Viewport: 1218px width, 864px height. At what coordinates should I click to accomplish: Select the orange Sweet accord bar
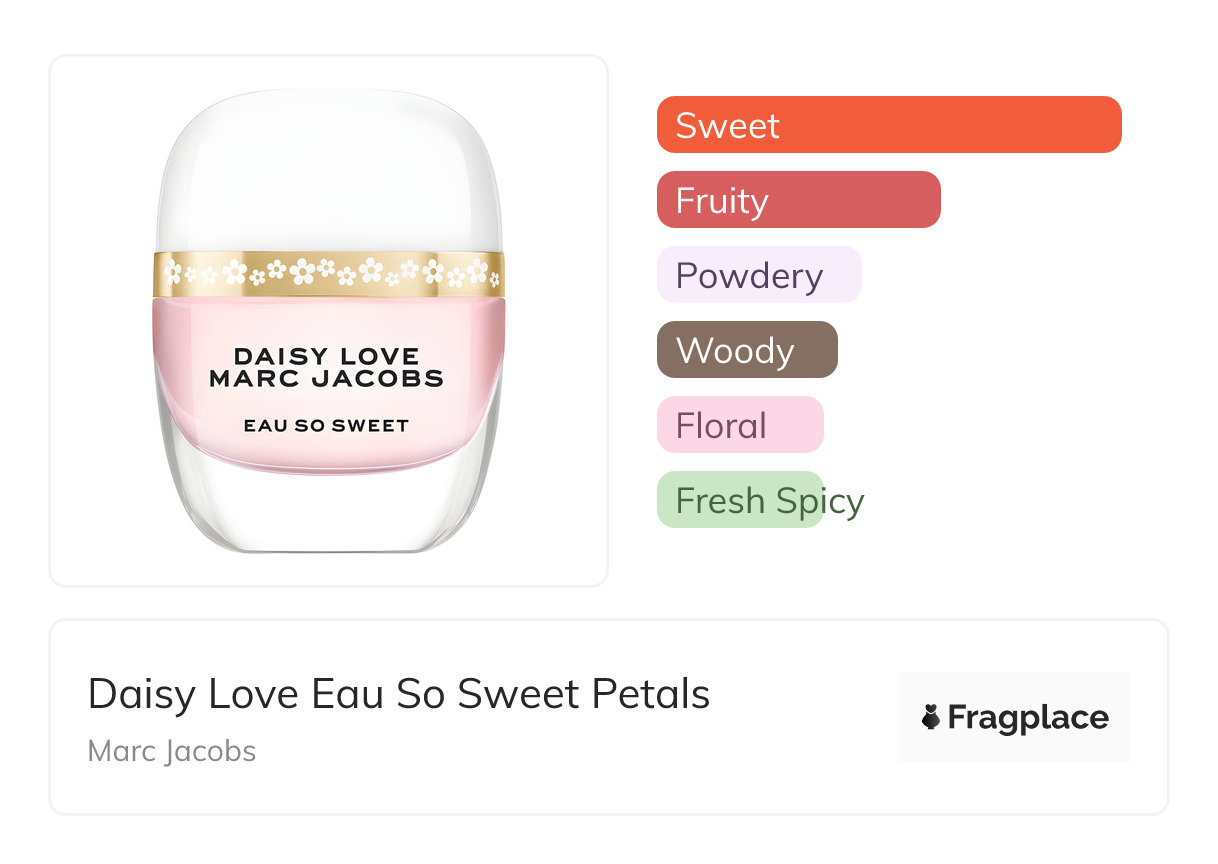(x=889, y=125)
